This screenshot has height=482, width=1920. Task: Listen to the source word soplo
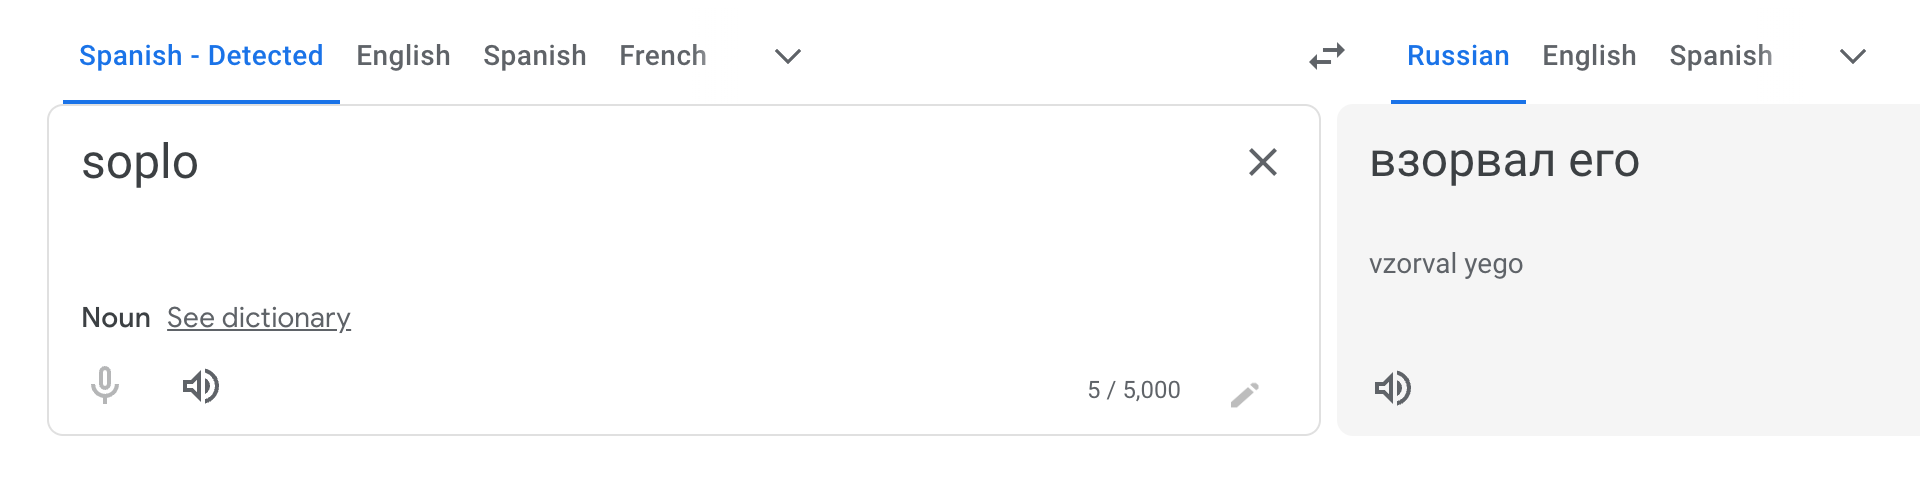pyautogui.click(x=201, y=386)
